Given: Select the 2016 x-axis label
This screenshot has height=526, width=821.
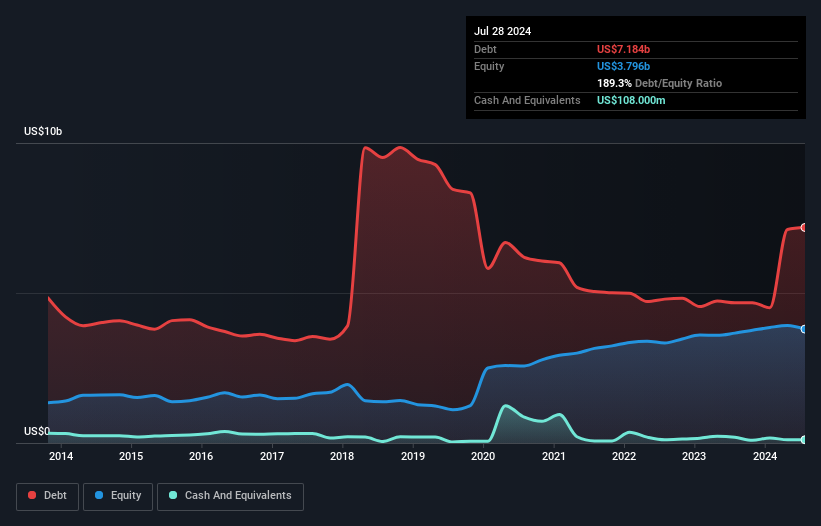Looking at the screenshot, I should pyautogui.click(x=201, y=456).
